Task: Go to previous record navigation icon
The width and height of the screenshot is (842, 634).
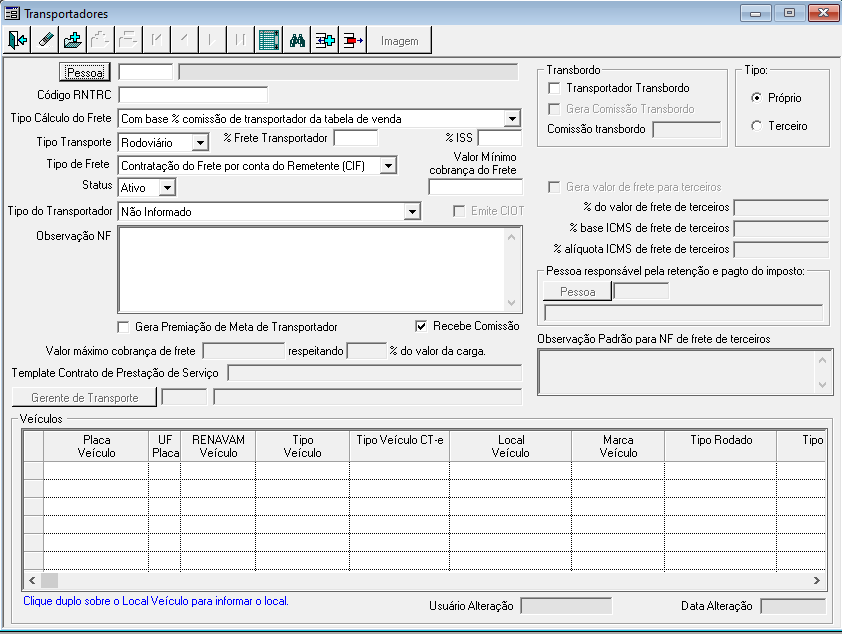Action: [x=184, y=40]
